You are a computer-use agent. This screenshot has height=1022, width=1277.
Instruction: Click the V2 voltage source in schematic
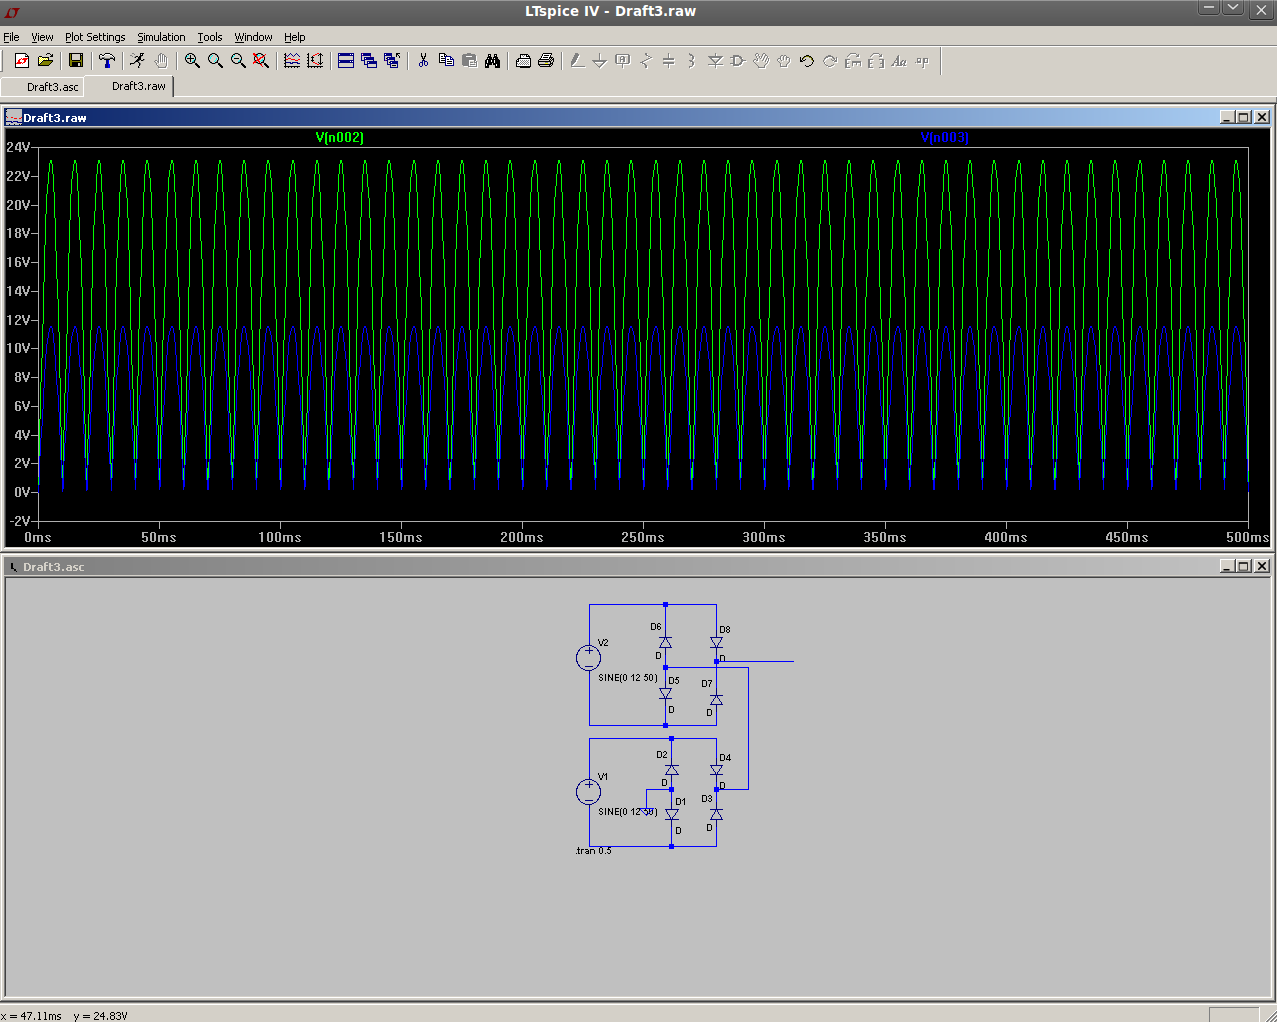click(x=588, y=658)
